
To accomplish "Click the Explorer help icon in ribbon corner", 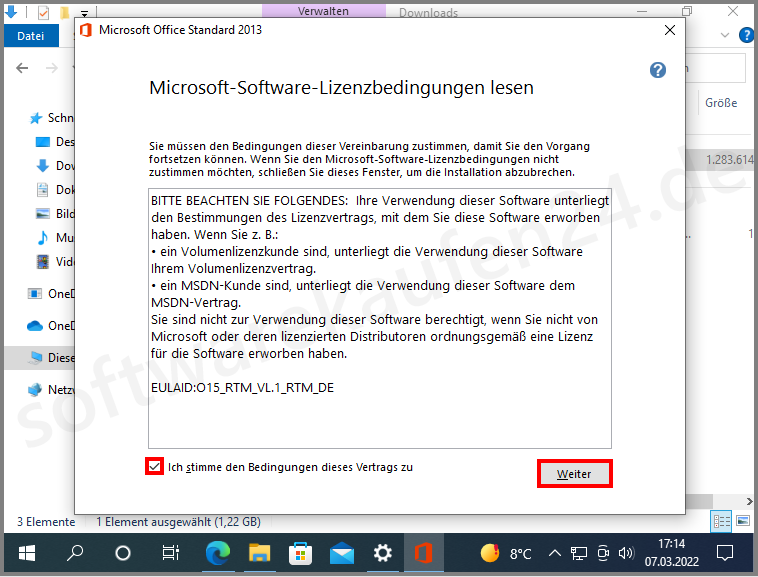I will (746, 35).
